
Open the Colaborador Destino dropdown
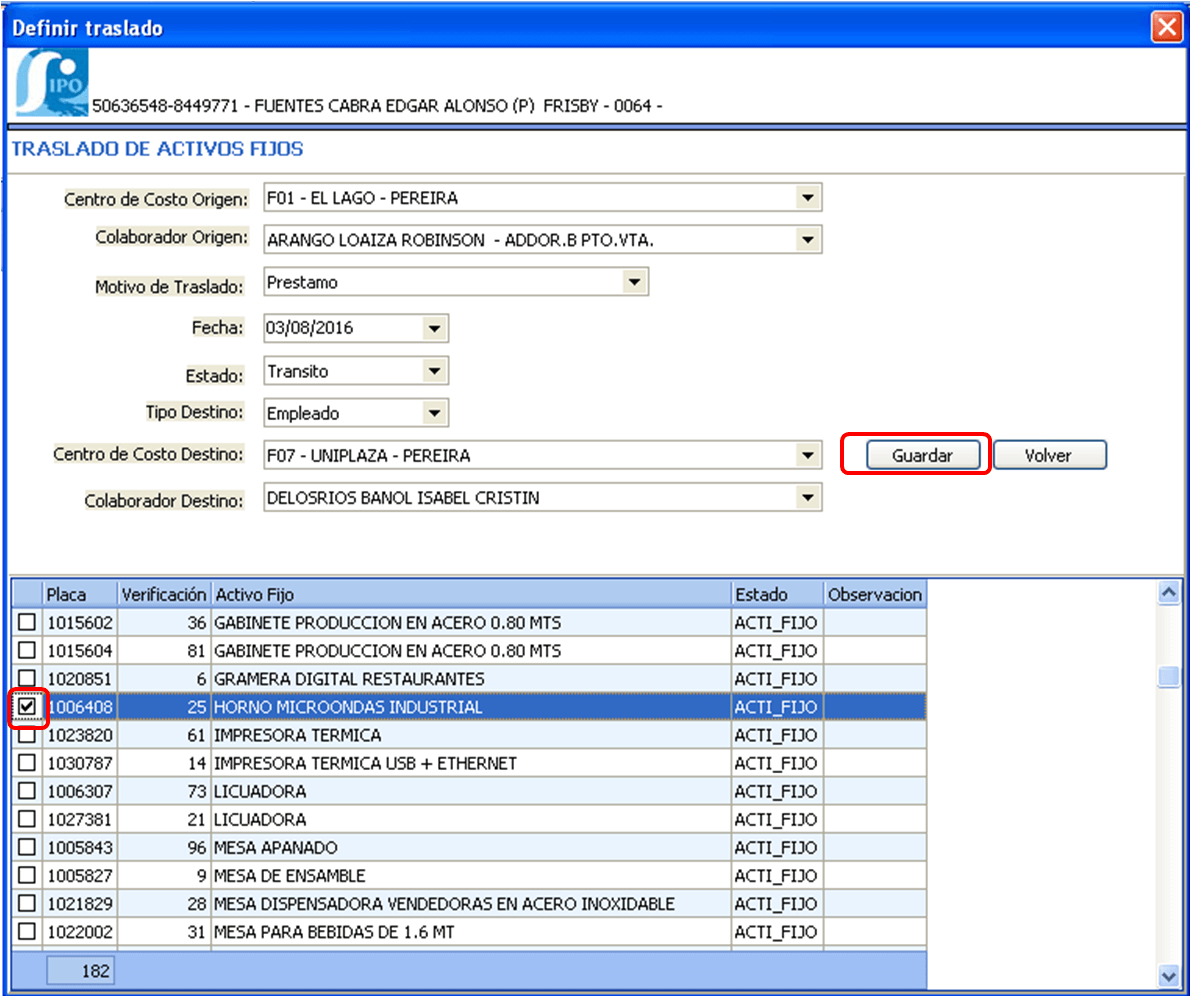(807, 498)
